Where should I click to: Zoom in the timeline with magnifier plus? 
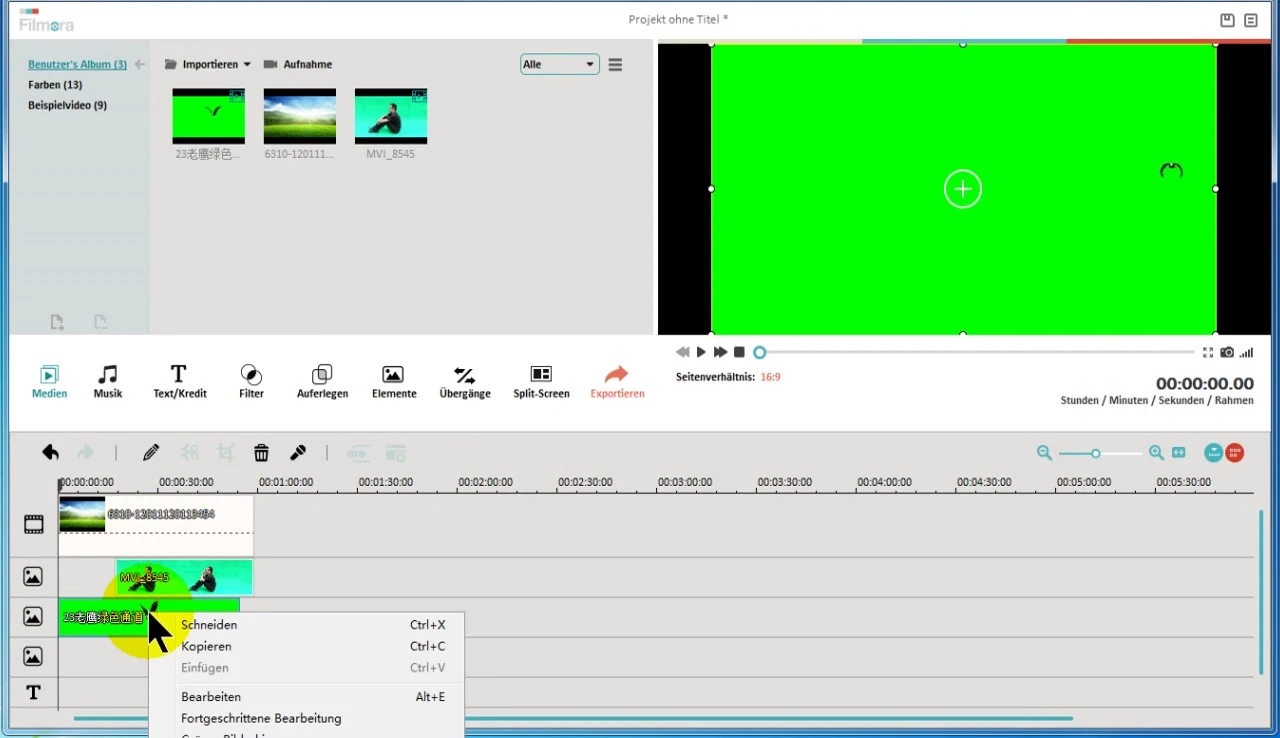click(x=1156, y=453)
